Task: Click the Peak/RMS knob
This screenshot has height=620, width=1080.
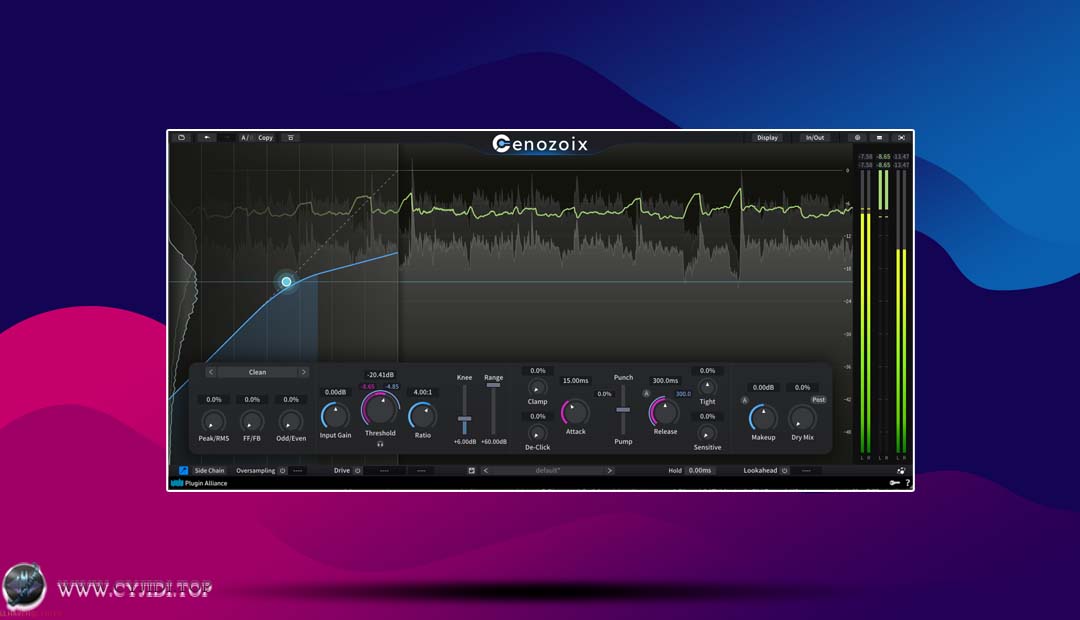Action: point(214,420)
